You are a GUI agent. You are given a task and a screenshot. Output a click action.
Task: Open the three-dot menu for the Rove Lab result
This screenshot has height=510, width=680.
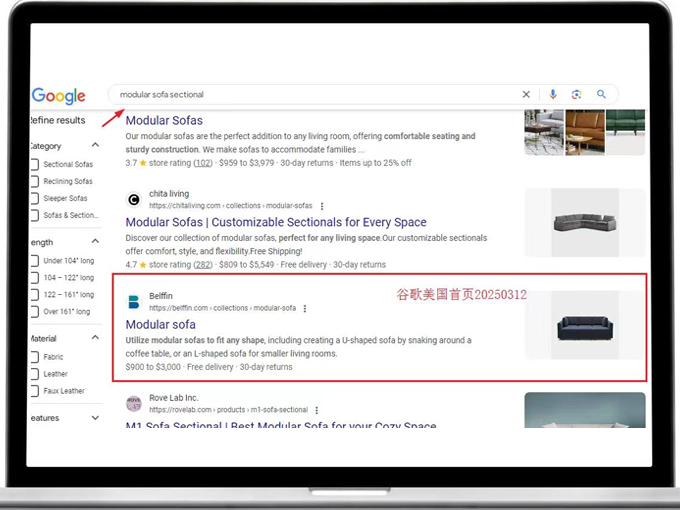(x=317, y=410)
